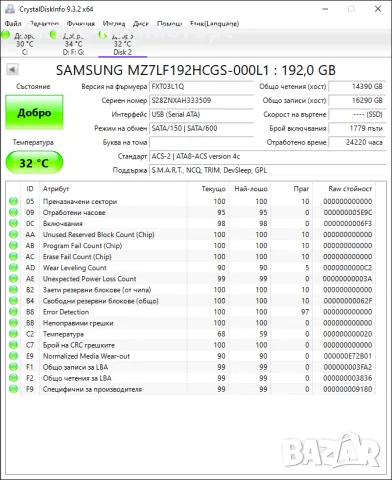Viewport: 392px width, 480px height.
Task: Click the status circle for attribute 05
Action: [x=13, y=201]
